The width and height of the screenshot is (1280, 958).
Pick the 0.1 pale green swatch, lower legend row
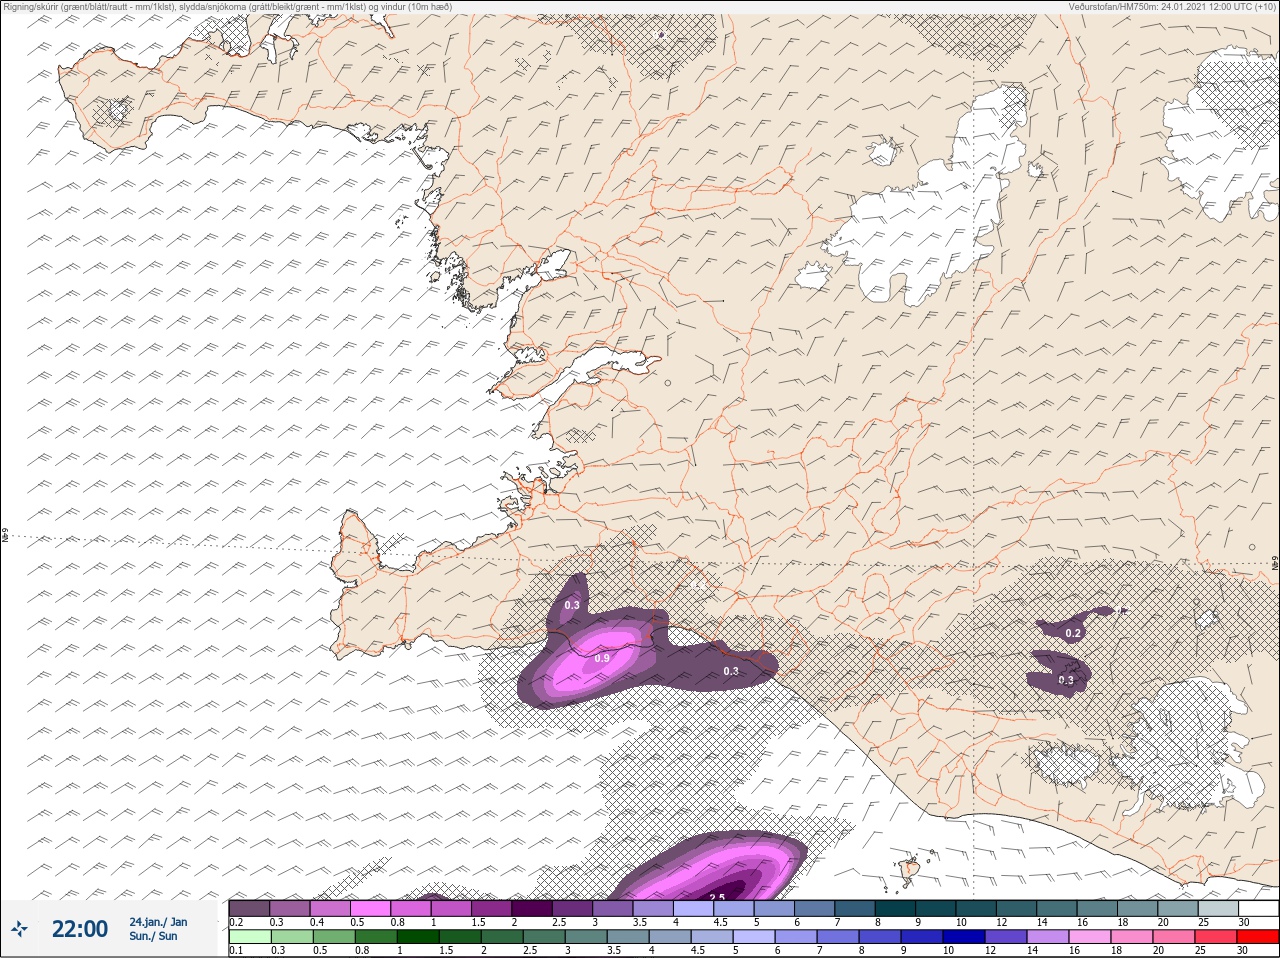tap(249, 937)
